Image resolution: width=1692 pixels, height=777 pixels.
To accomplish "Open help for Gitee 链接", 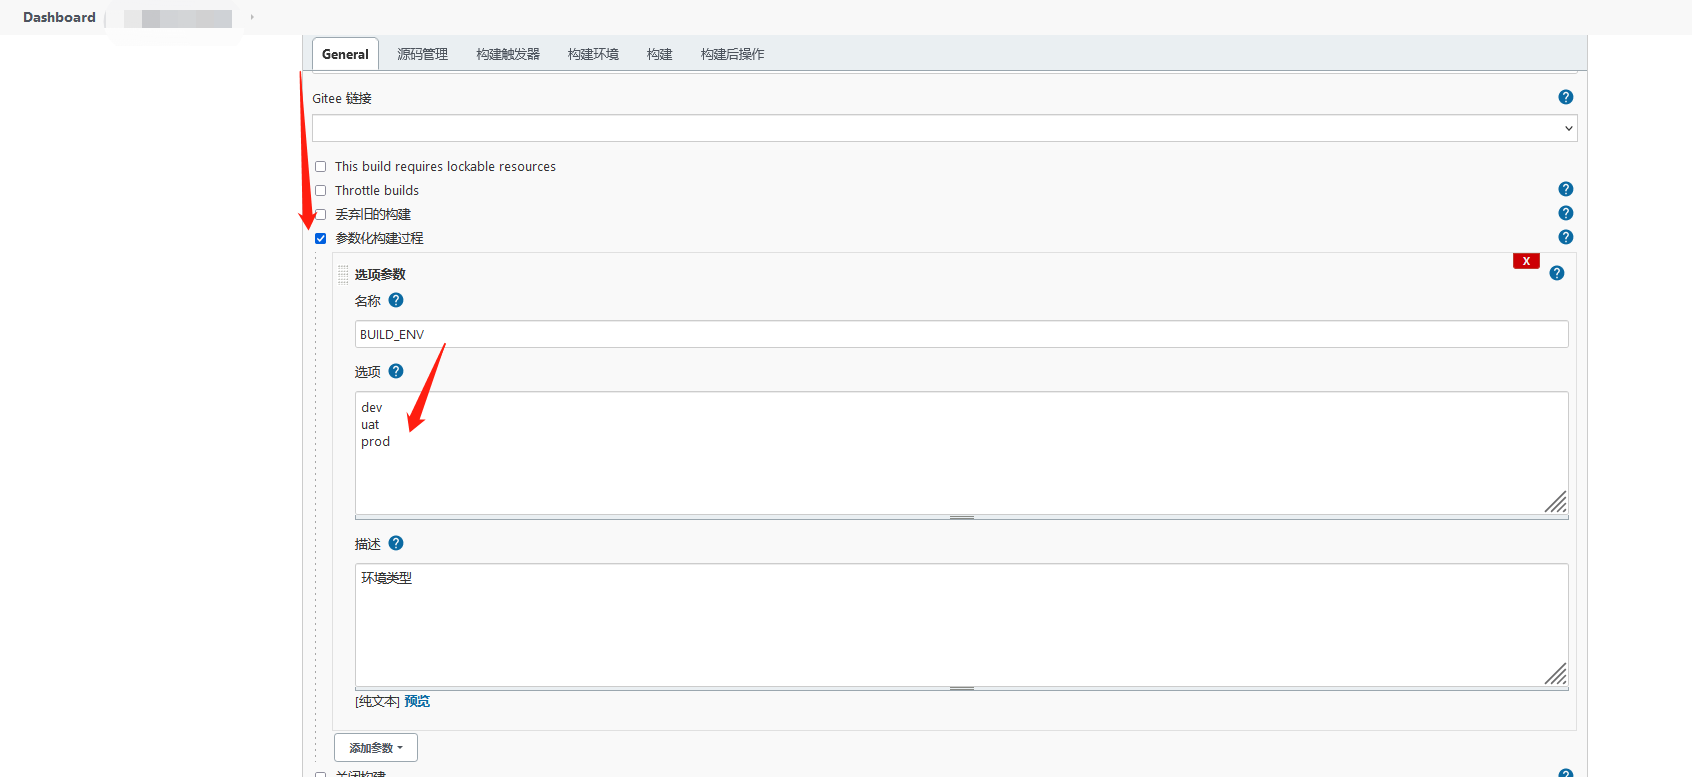I will [x=1566, y=97].
